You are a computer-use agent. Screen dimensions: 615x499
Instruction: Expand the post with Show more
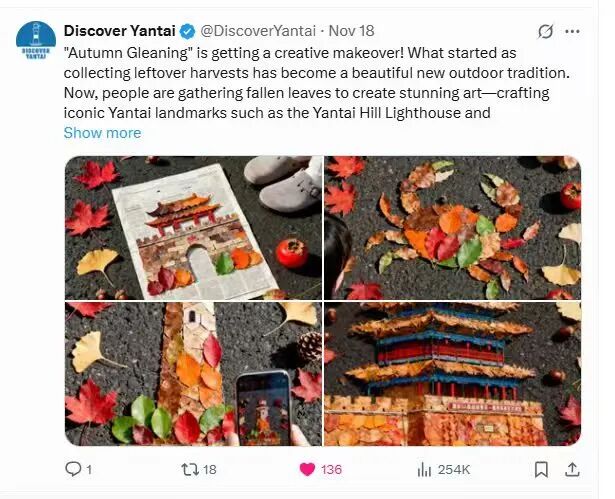102,132
